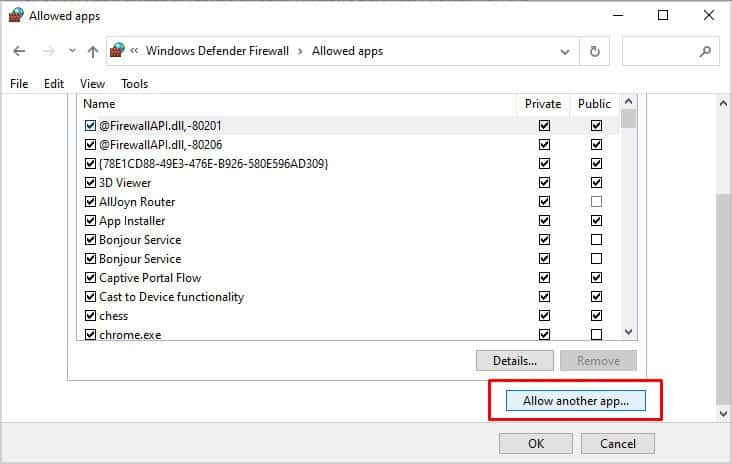Minimize the Allowed apps window
The image size is (732, 464).
618,15
